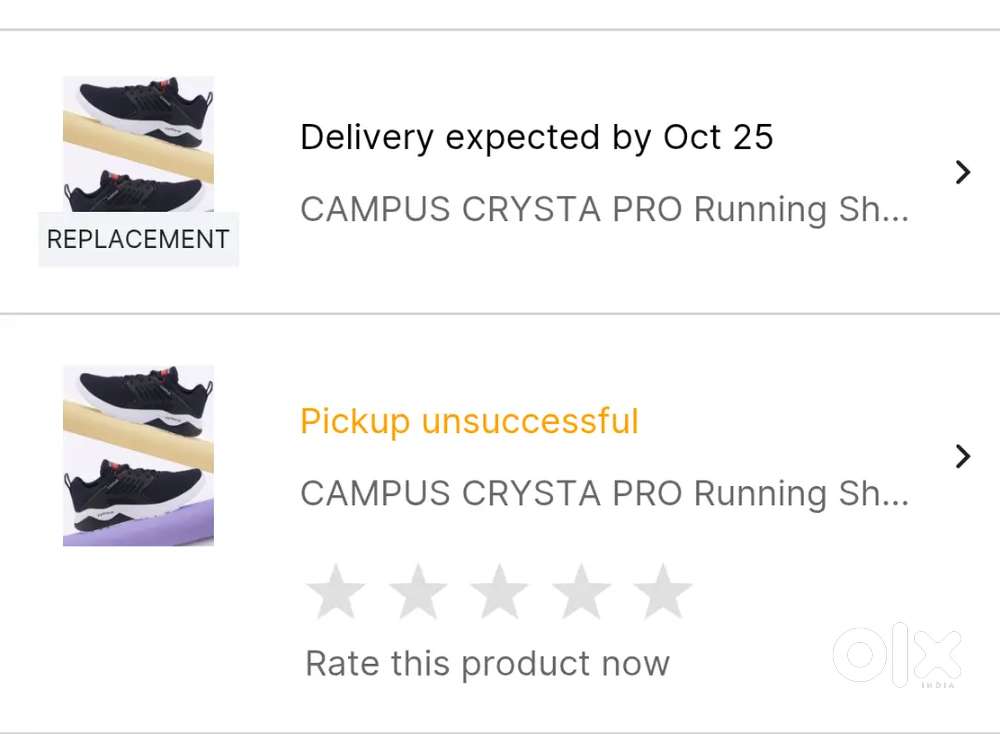
Task: Click the REPLACEMENT badge
Action: click(138, 240)
